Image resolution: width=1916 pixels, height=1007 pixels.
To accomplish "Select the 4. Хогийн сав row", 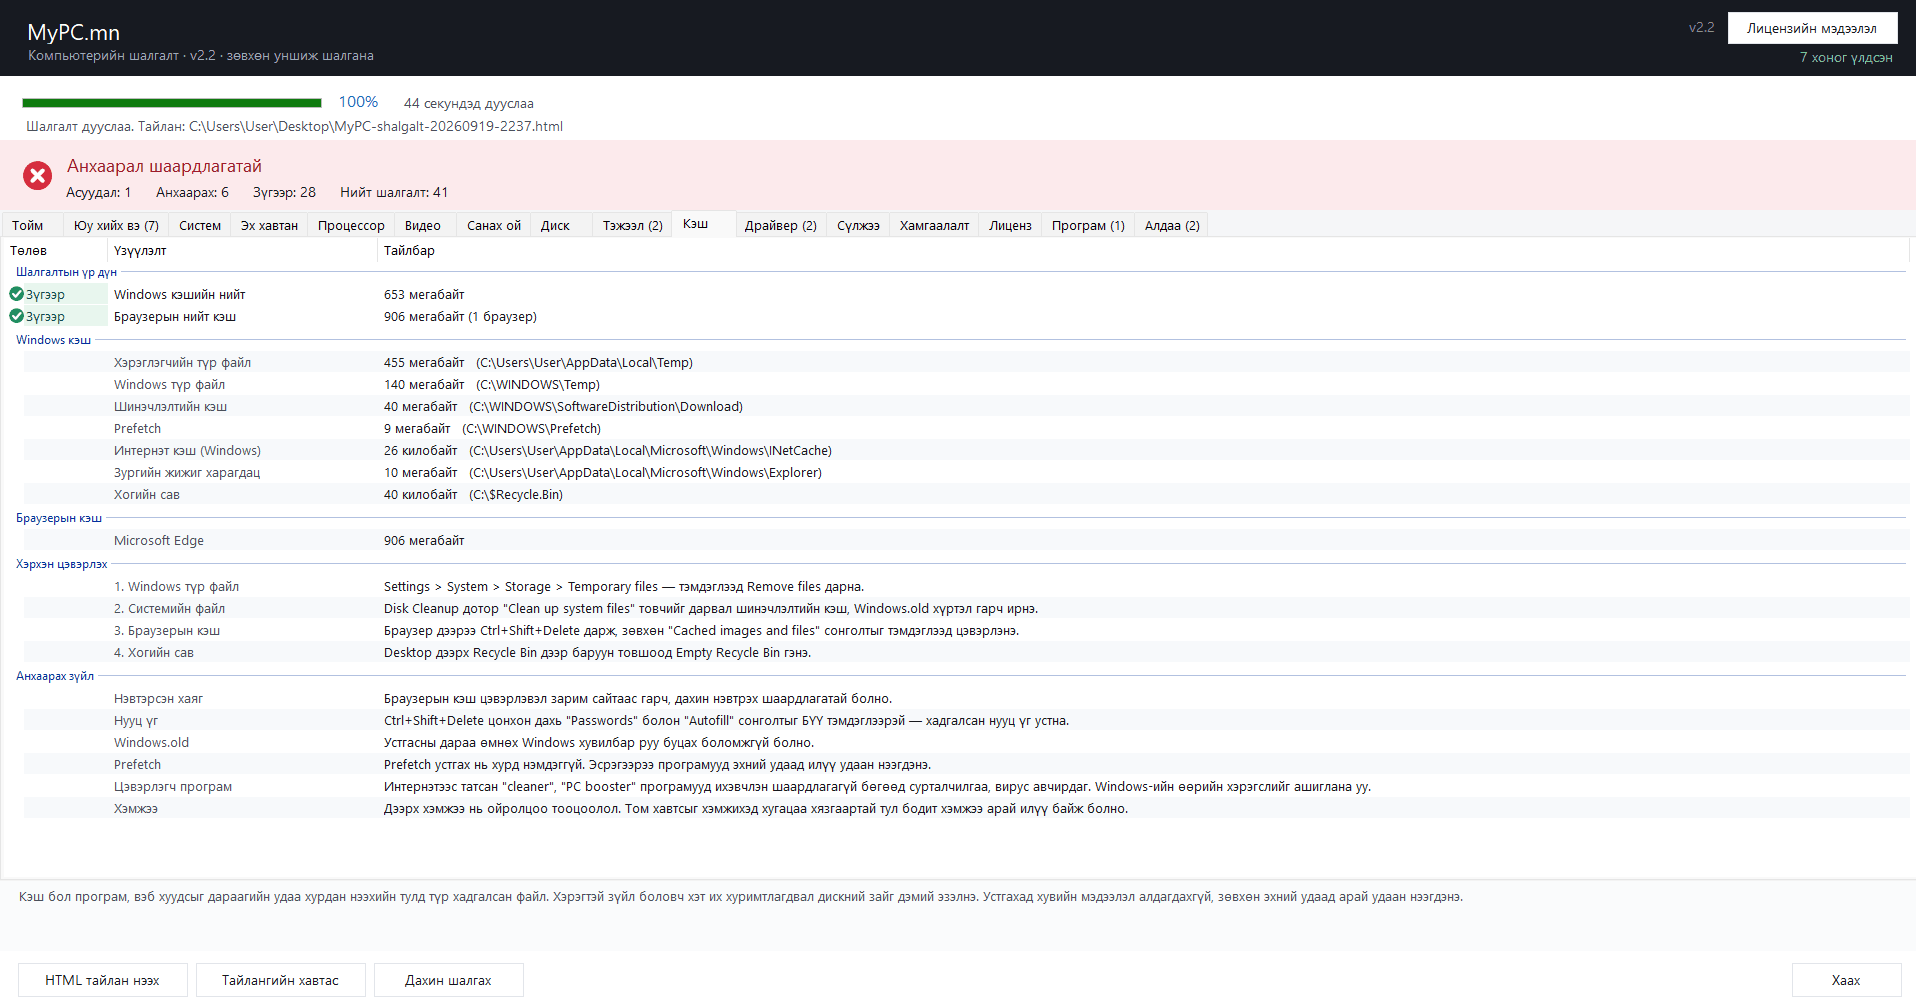I will (966, 652).
